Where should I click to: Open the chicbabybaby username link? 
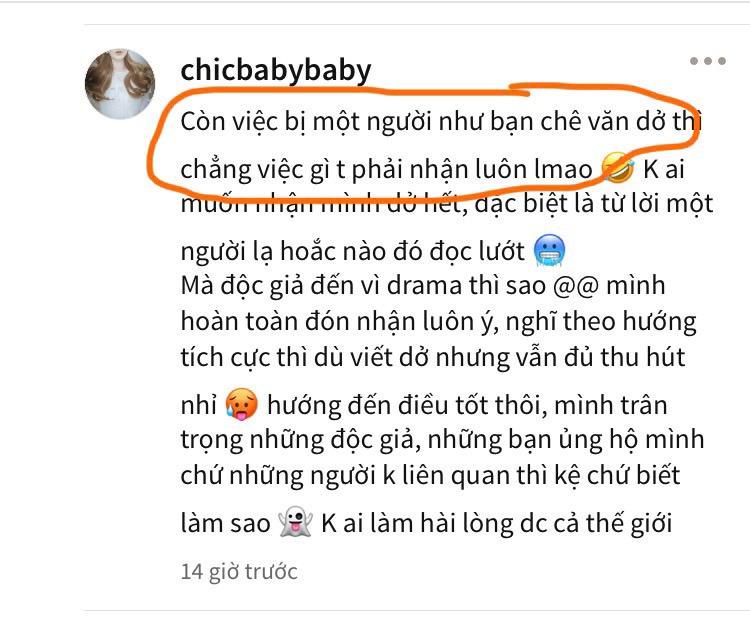coord(276,70)
